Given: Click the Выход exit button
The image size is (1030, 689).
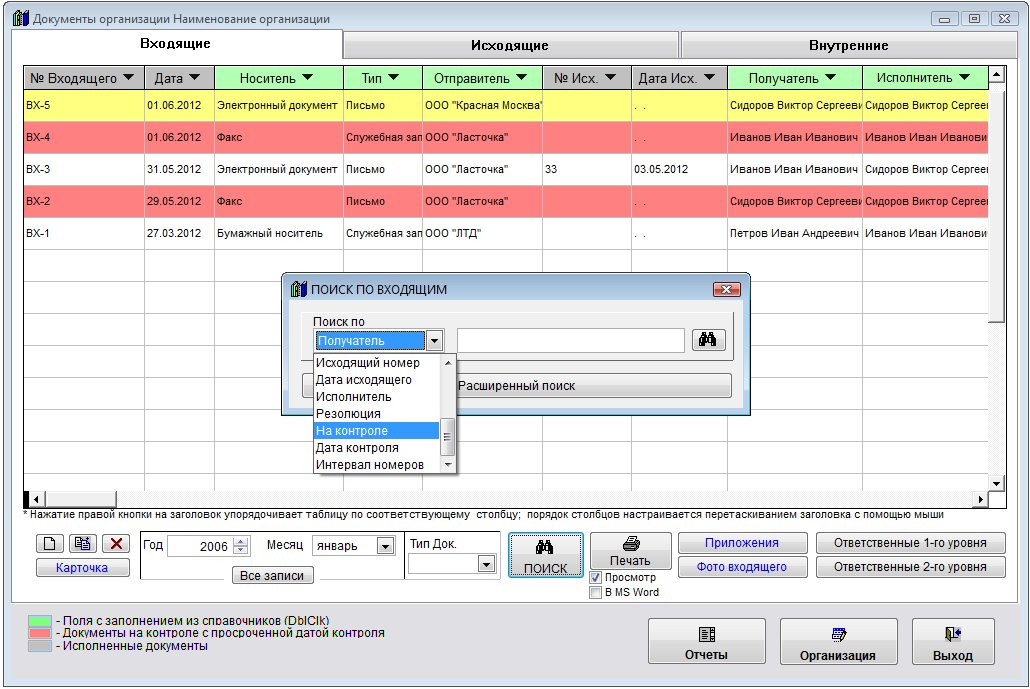Looking at the screenshot, I should tap(952, 642).
